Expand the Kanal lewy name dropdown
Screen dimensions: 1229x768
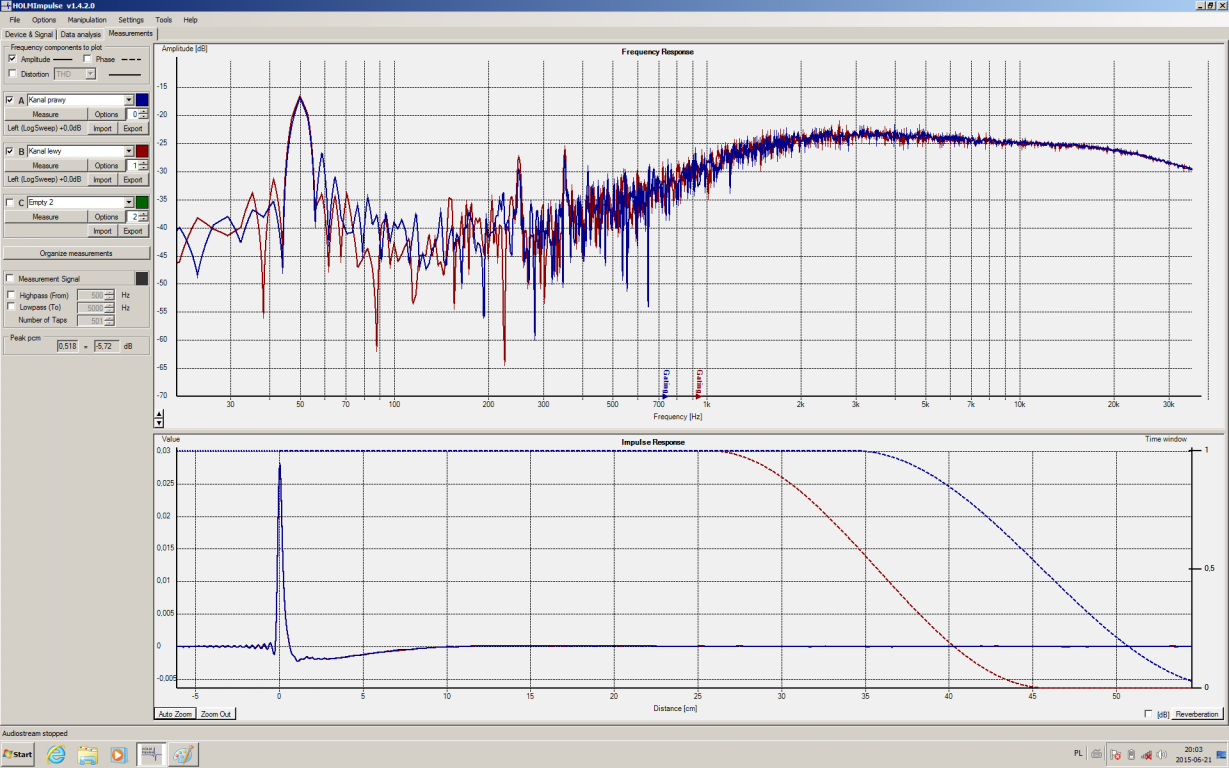pyautogui.click(x=129, y=151)
